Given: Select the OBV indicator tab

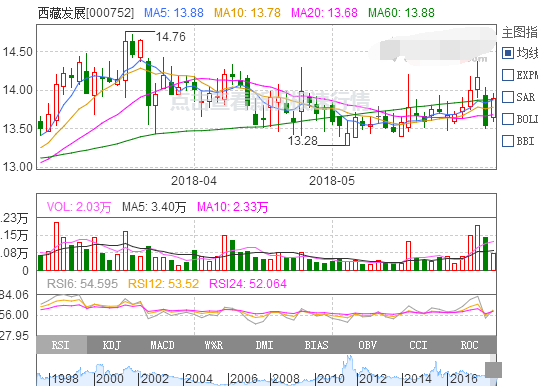Looking at the screenshot, I should point(367,345).
